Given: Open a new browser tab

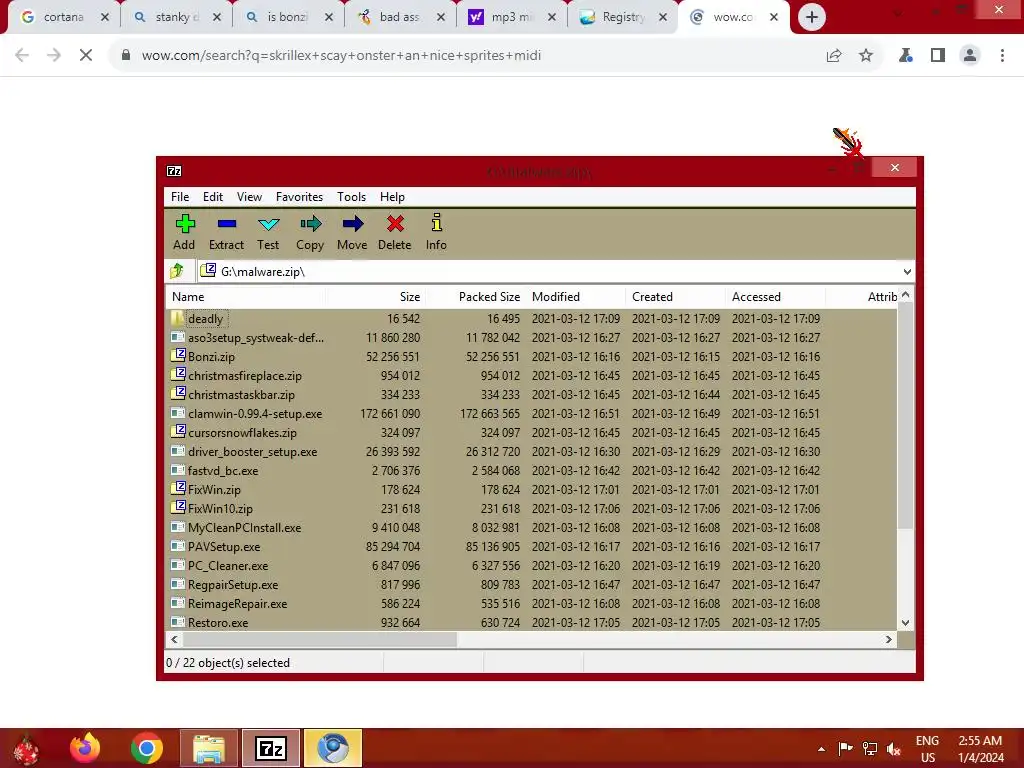Looking at the screenshot, I should click(812, 17).
